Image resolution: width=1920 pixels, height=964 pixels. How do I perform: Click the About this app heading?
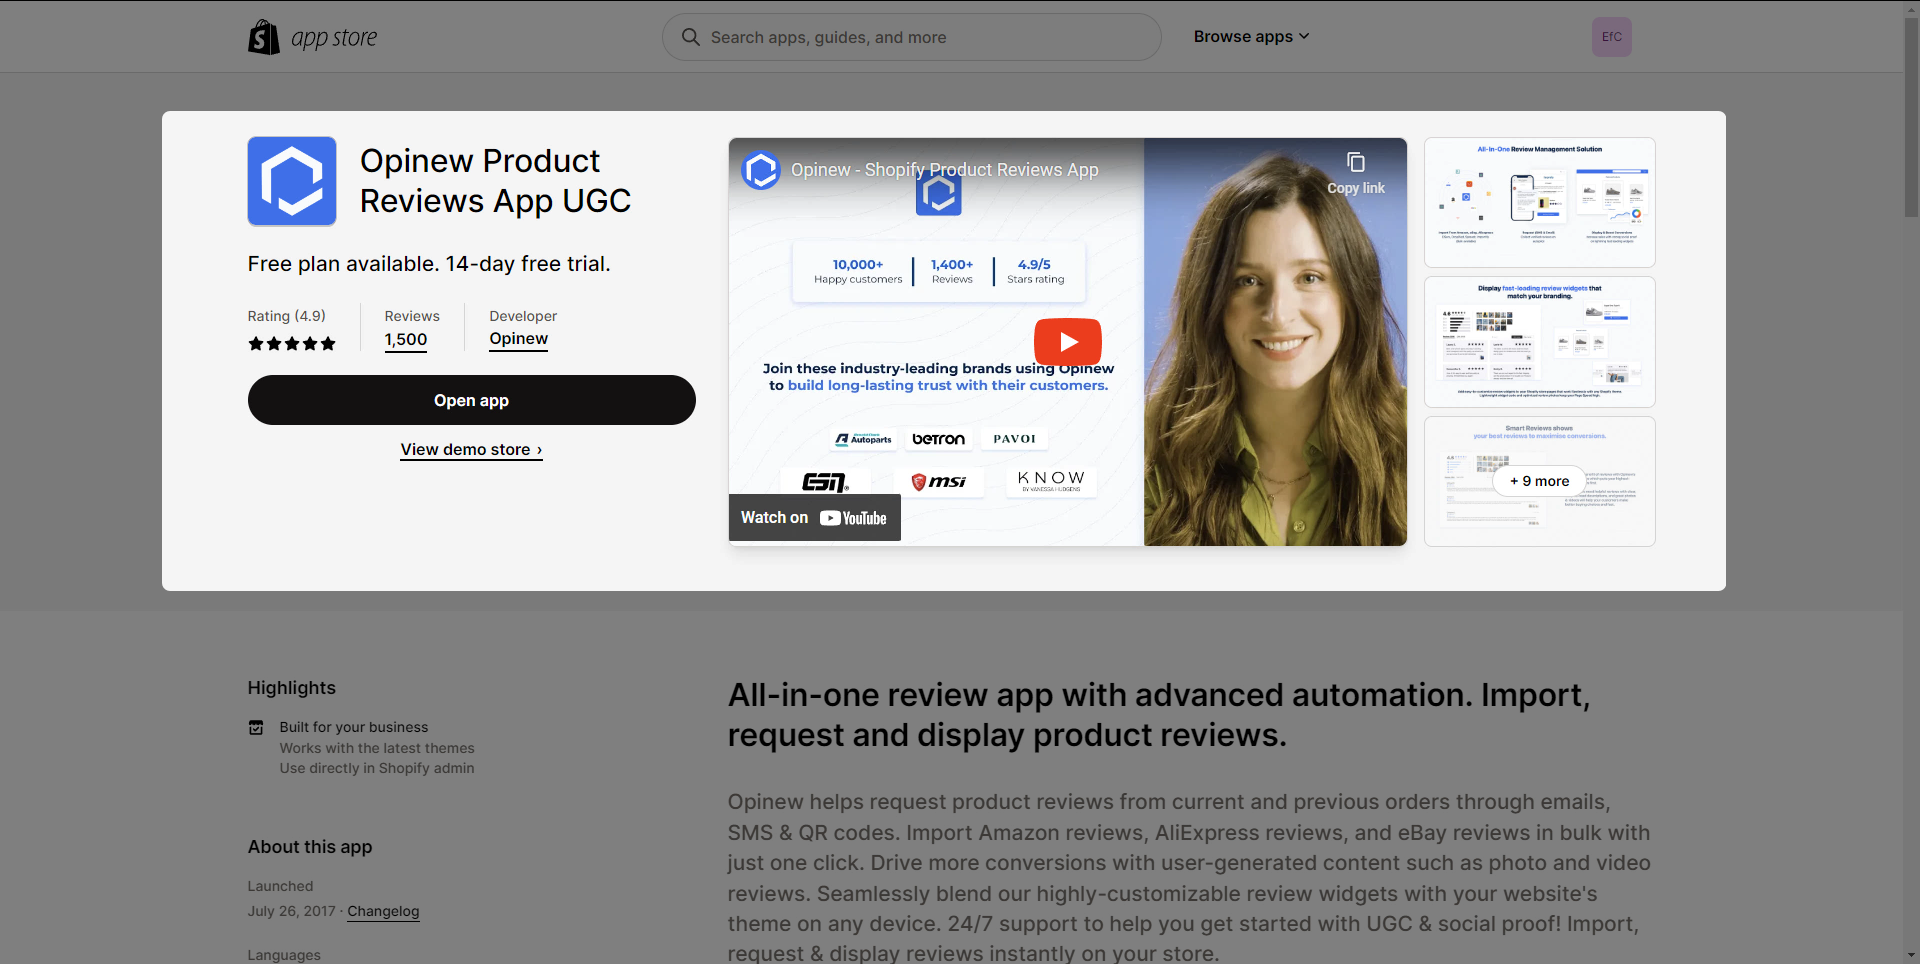pos(310,847)
